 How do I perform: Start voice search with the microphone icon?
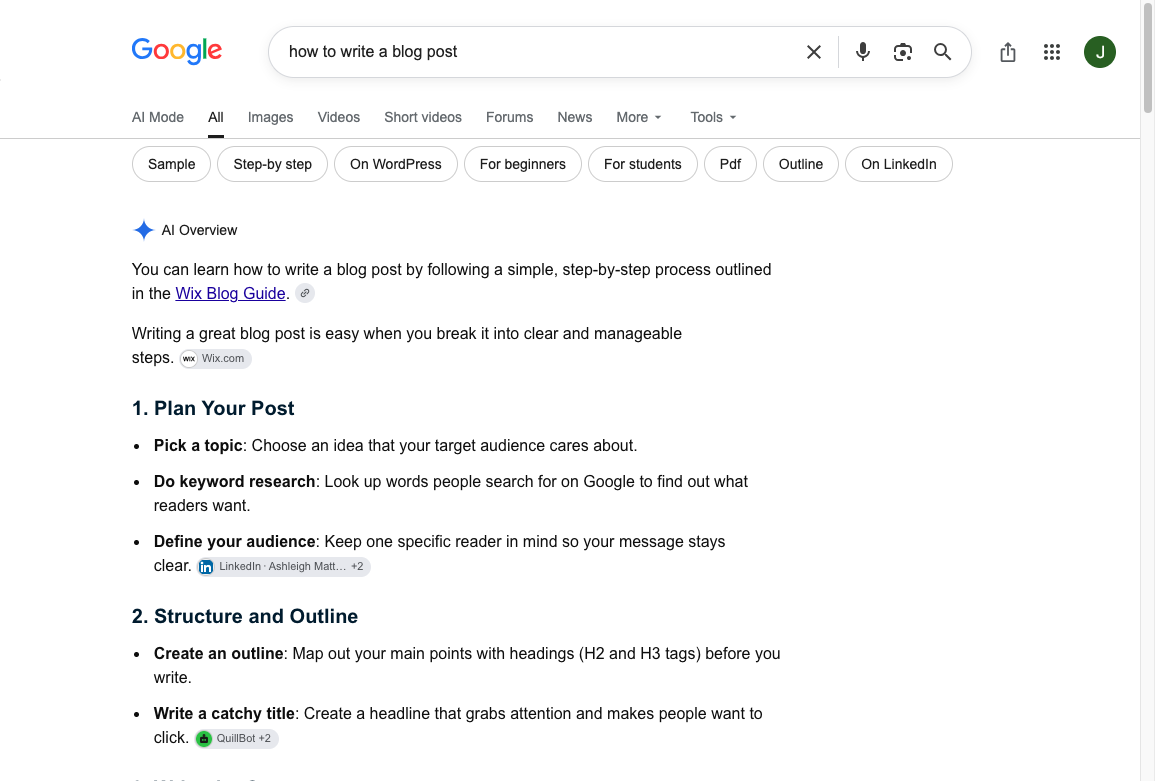click(863, 52)
